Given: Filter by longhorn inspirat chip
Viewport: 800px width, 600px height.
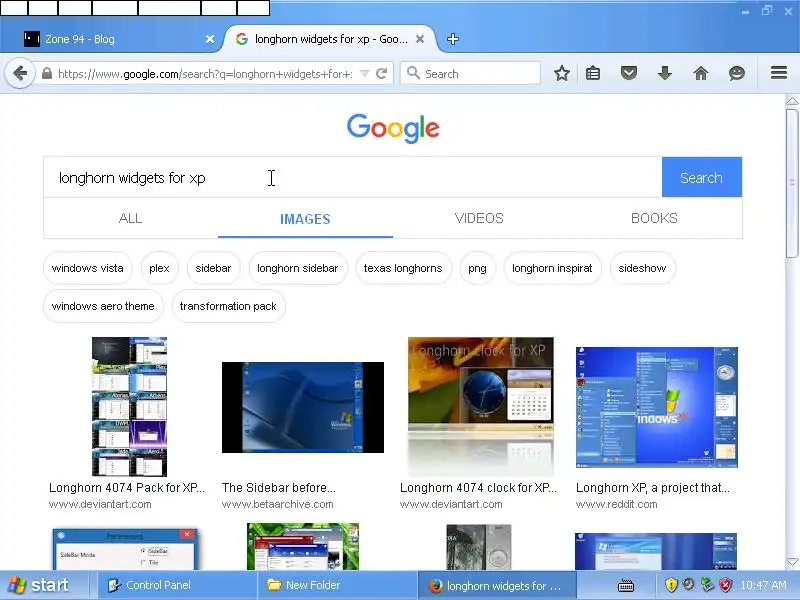Looking at the screenshot, I should pos(552,268).
